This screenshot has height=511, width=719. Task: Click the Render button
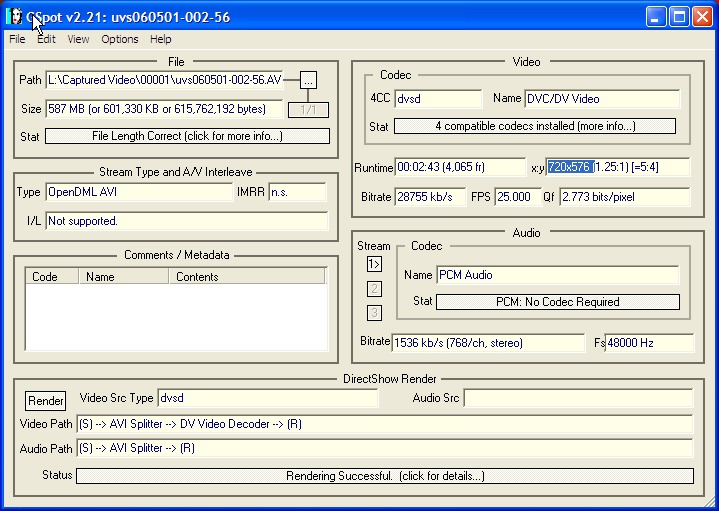point(45,401)
